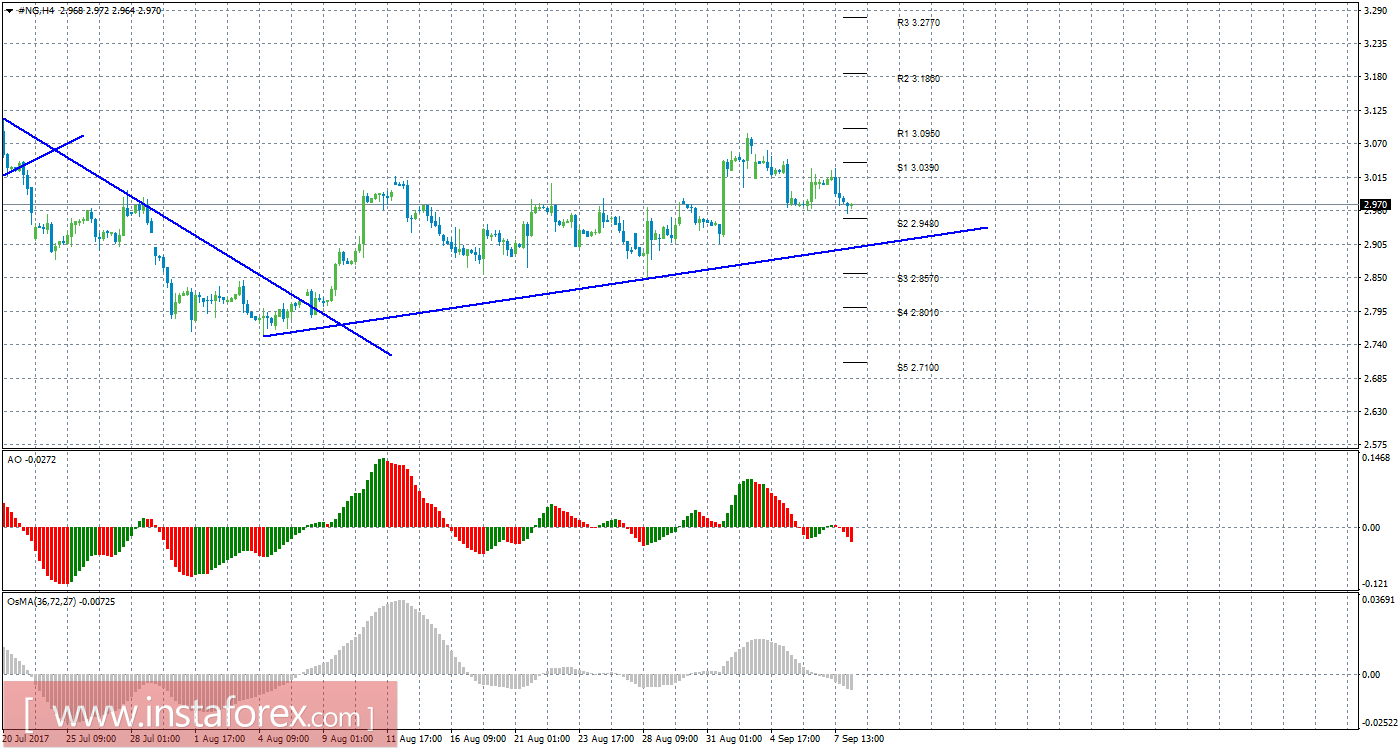Click the 23 Aug 17:00 time label
Screen dimensions: 1398x750
[x=604, y=739]
